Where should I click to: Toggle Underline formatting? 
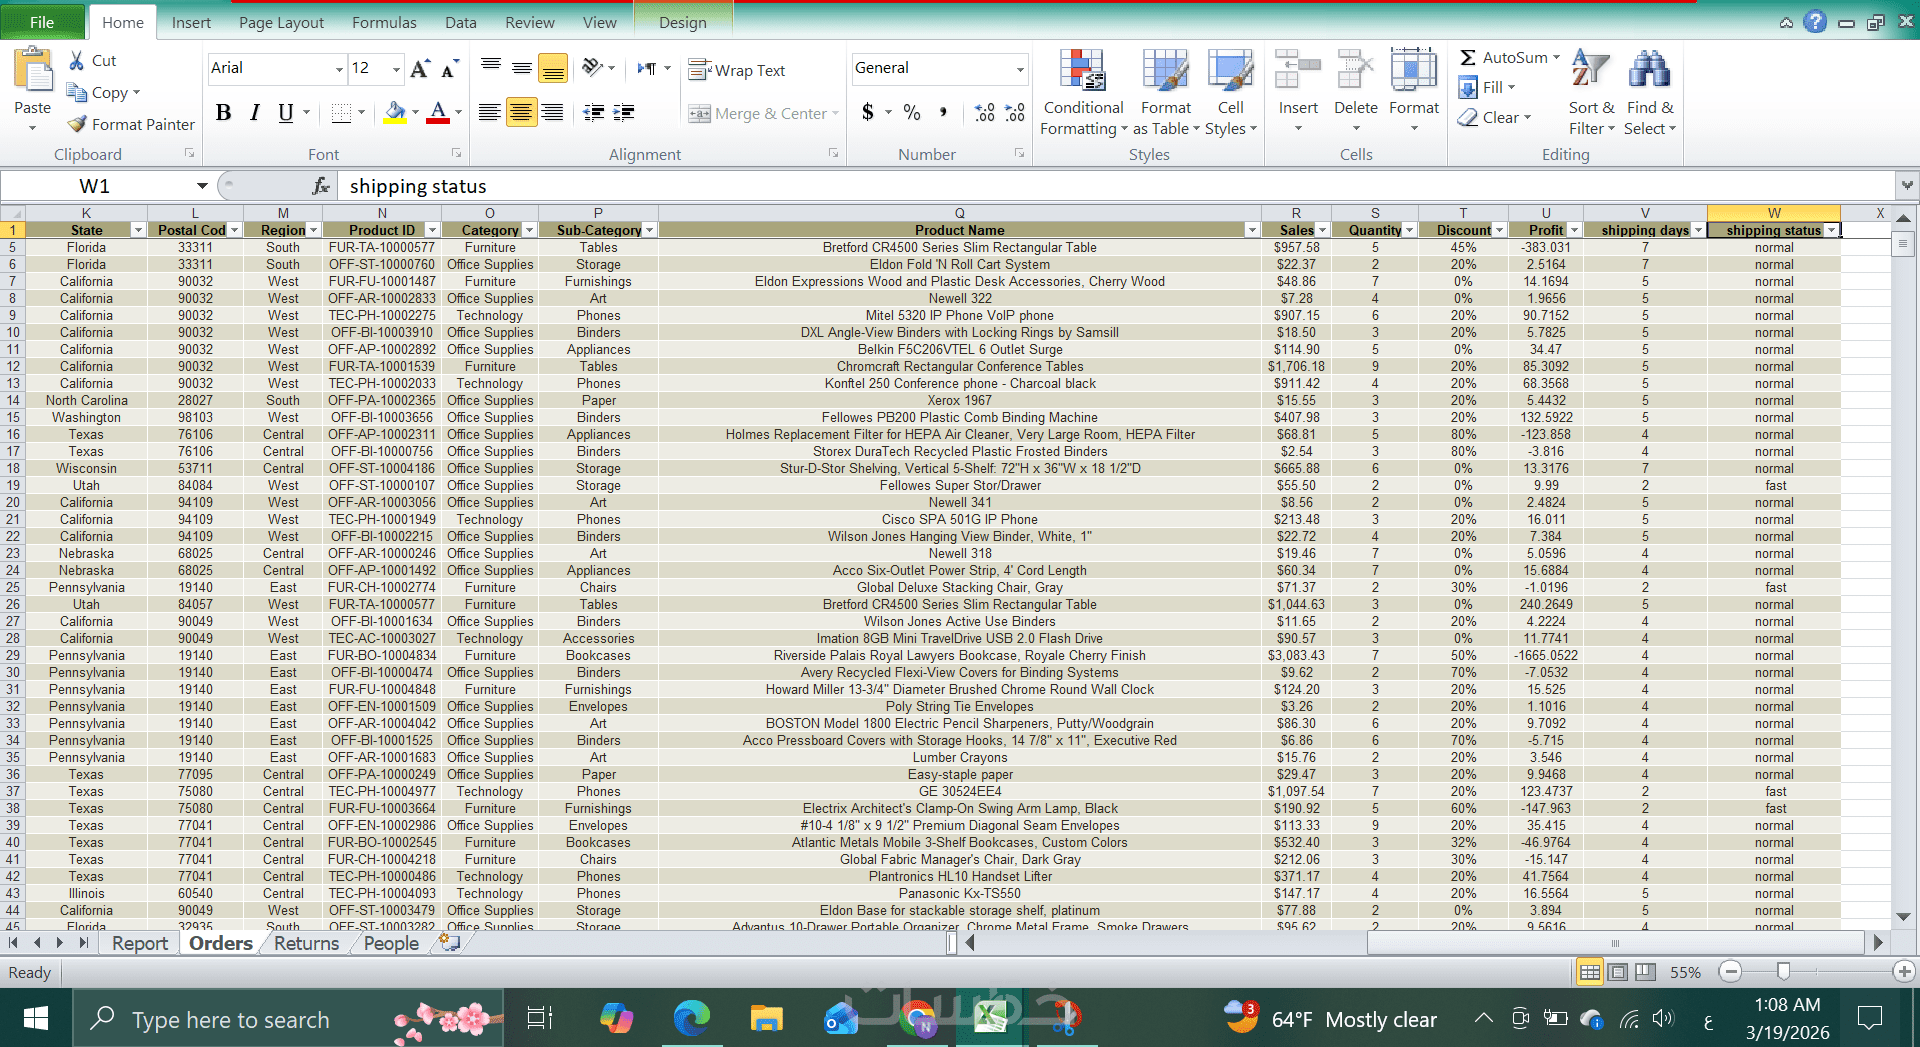(x=286, y=112)
